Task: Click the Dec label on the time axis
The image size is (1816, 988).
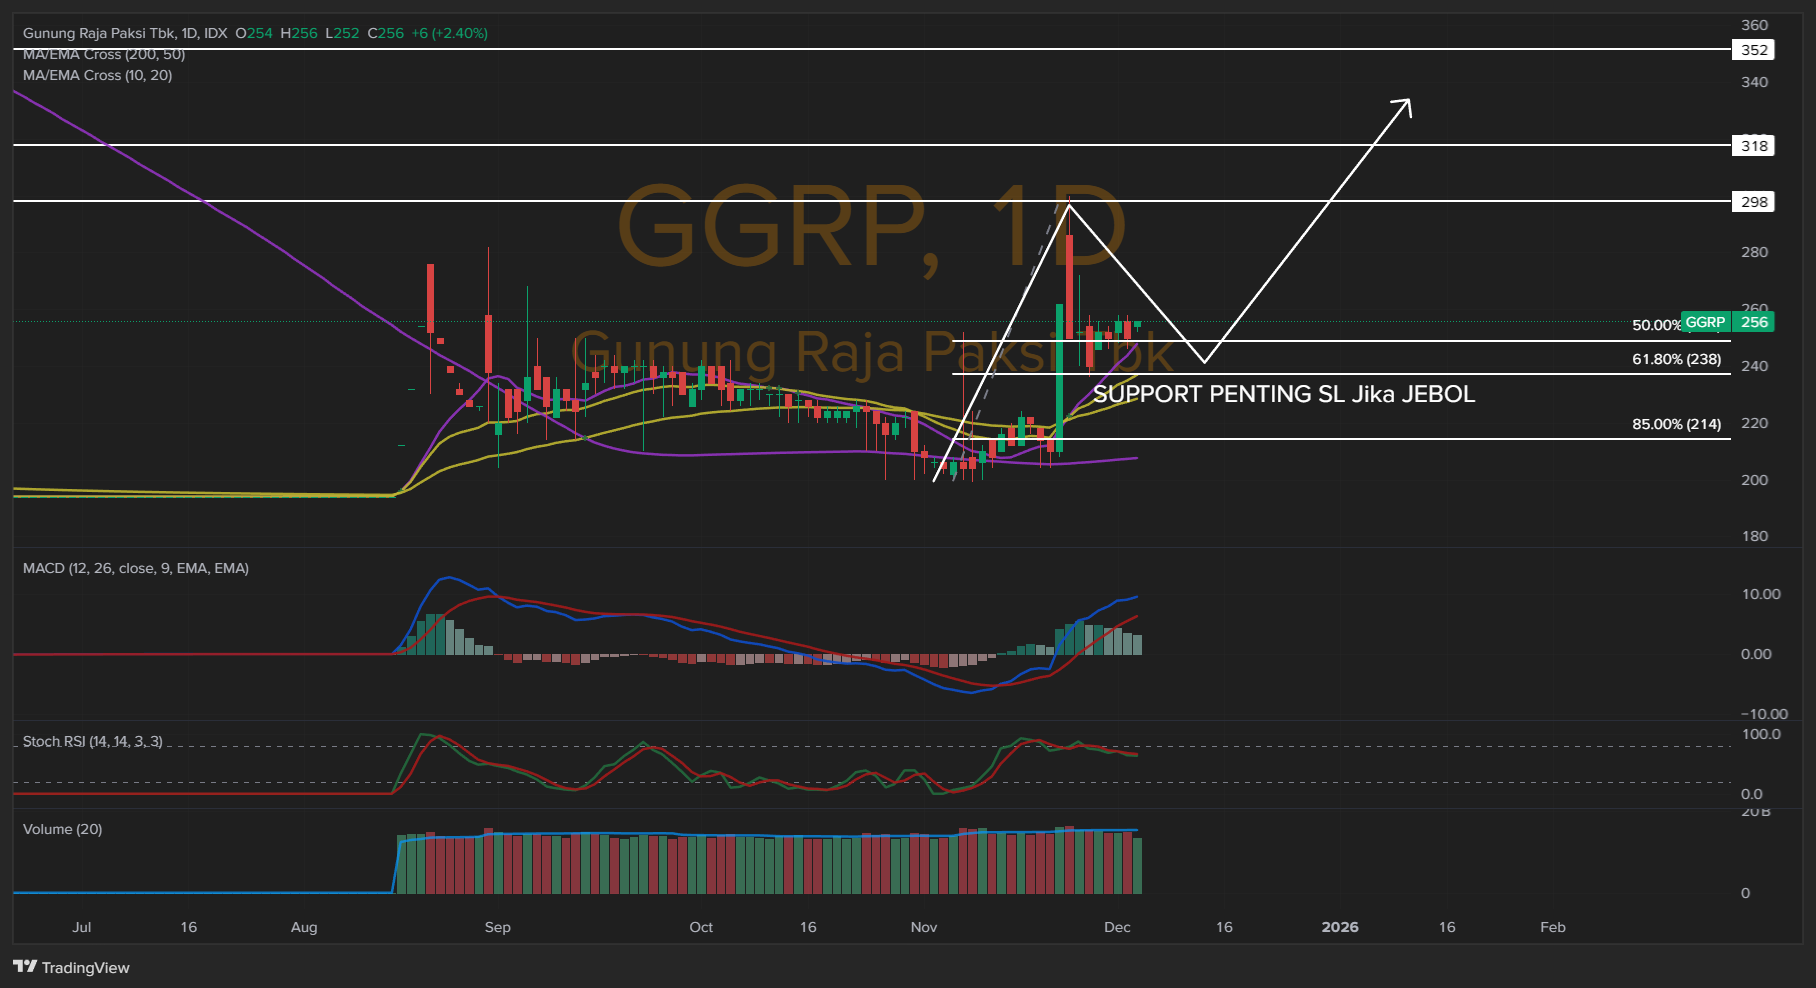Action: point(1117,927)
